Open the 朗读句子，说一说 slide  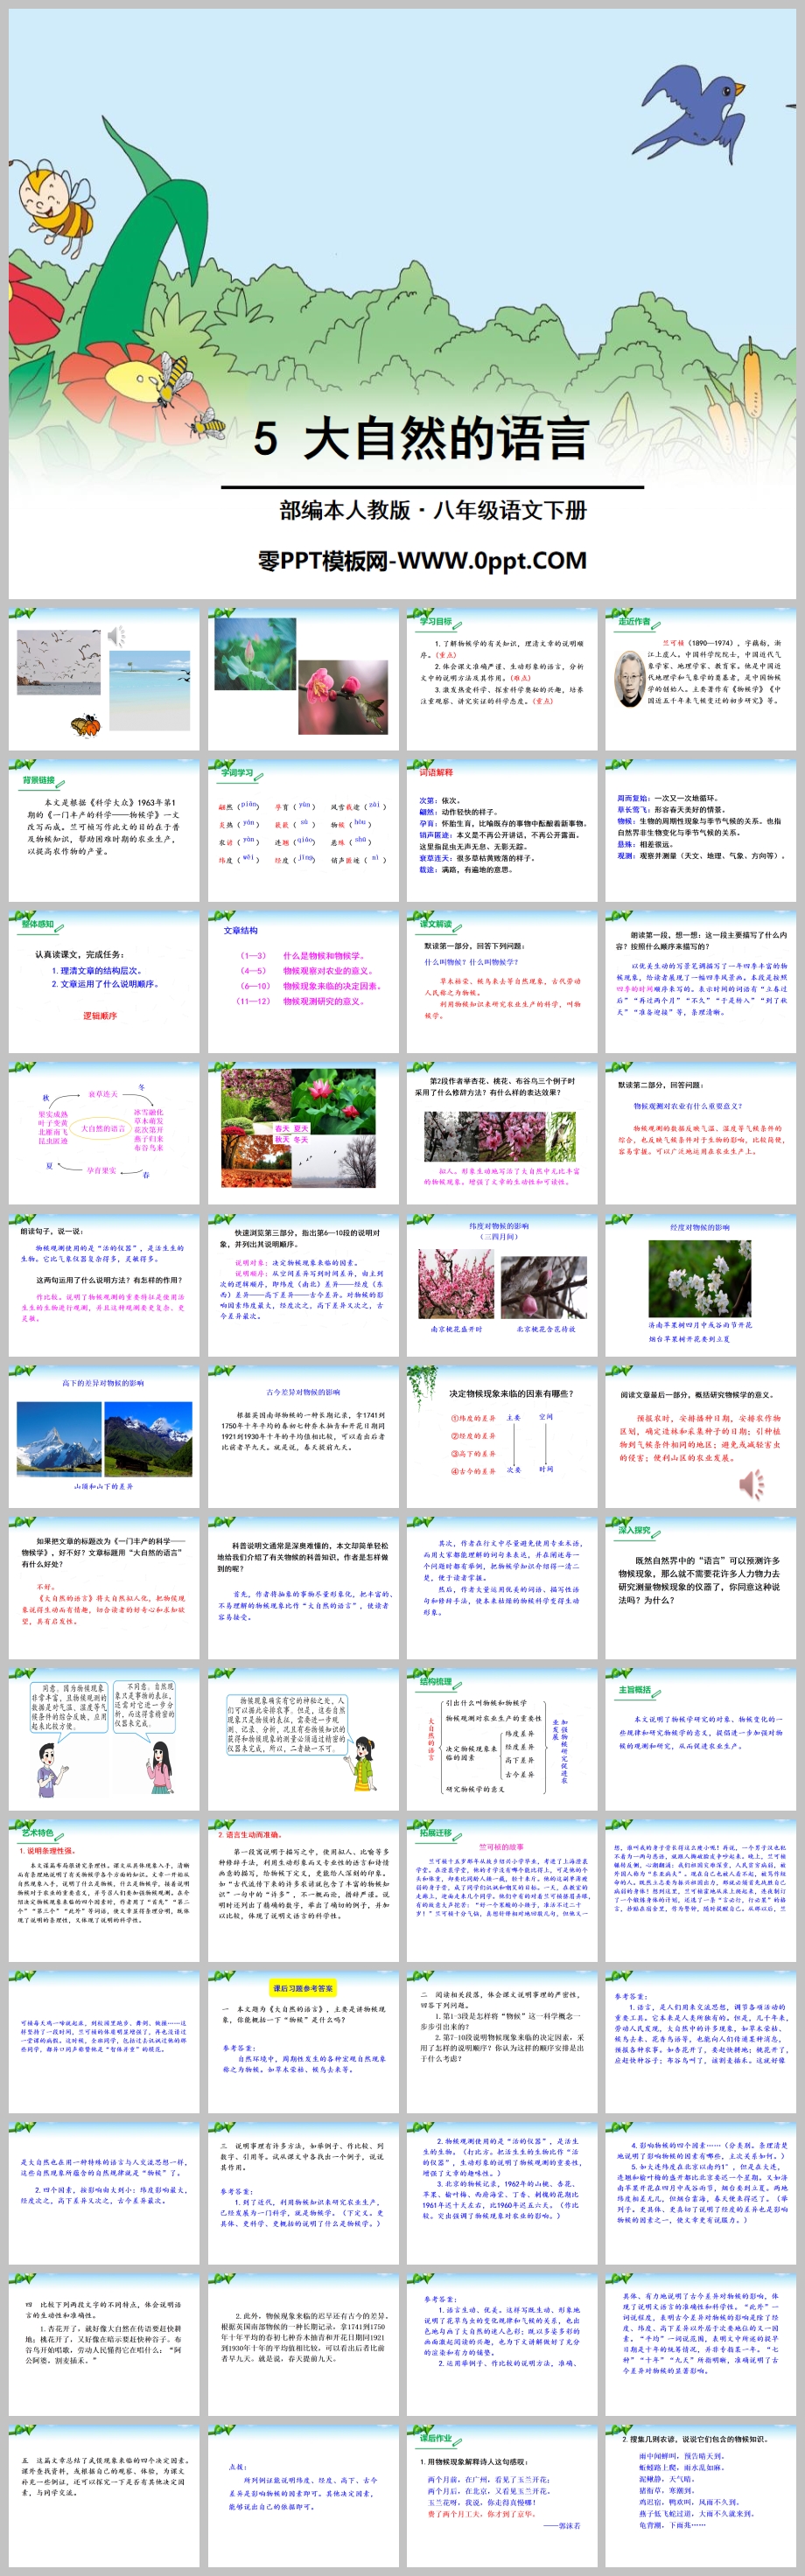105,1284
